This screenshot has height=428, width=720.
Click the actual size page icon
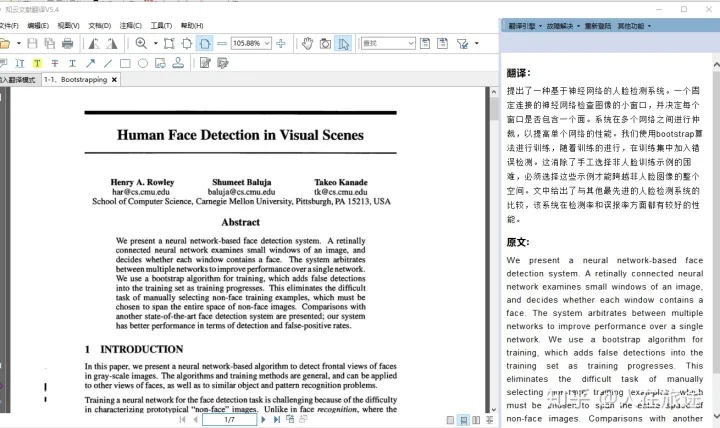169,44
